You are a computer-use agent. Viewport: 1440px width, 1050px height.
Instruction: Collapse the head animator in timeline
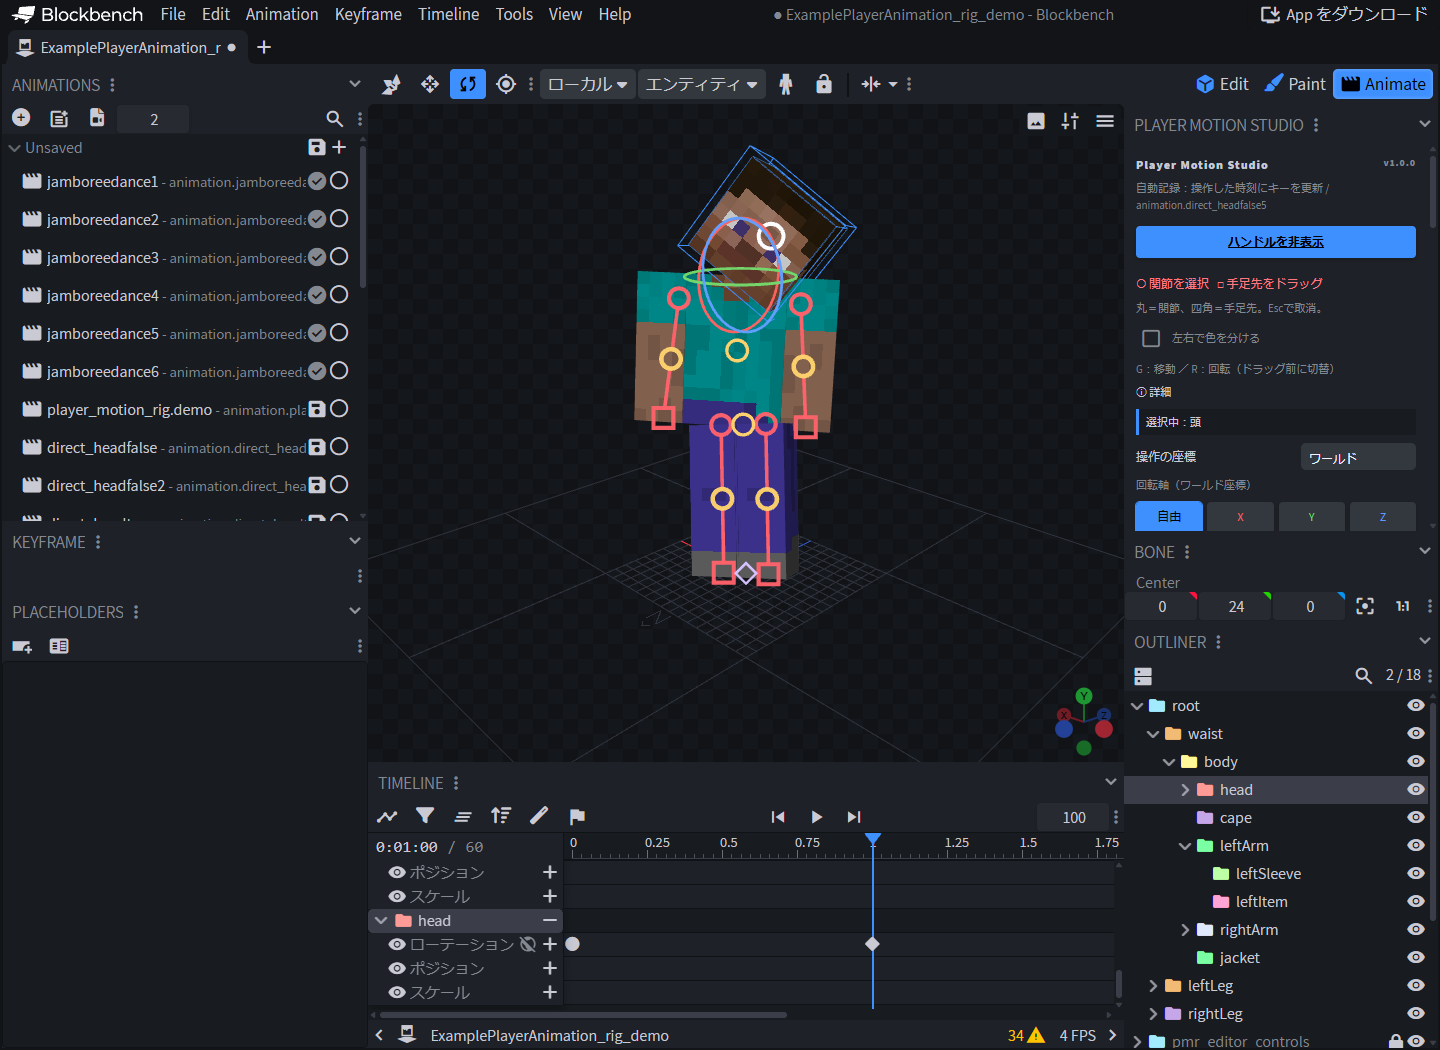pos(381,920)
